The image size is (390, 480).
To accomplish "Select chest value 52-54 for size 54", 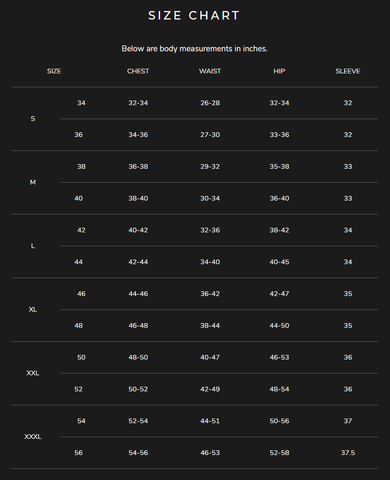I will click(138, 421).
